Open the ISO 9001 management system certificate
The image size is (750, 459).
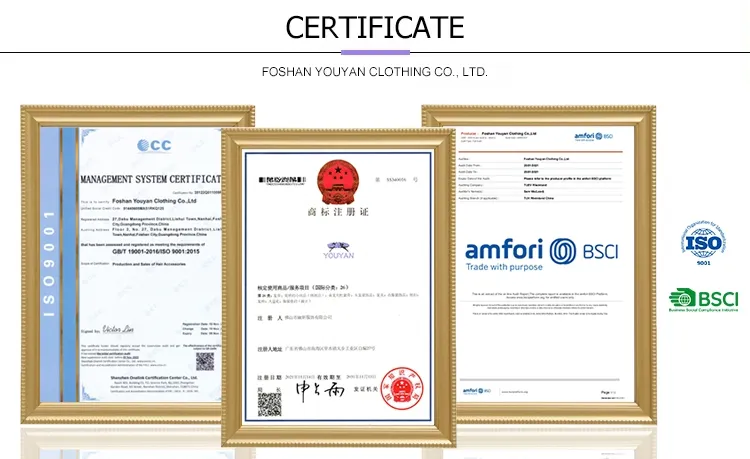click(x=122, y=264)
